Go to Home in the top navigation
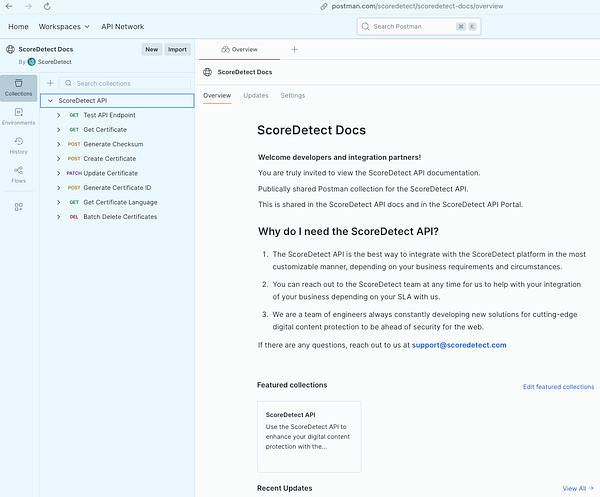 pyautogui.click(x=18, y=26)
